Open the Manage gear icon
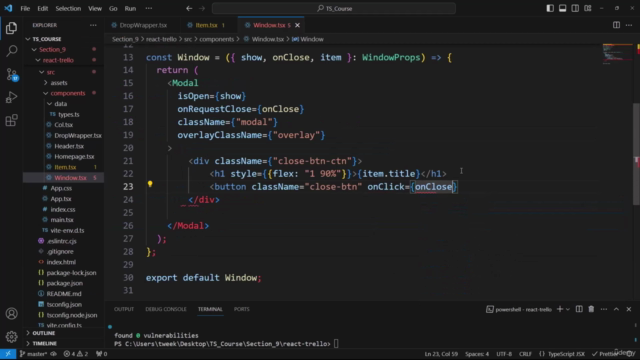This screenshot has height=360, width=640. click(x=11, y=336)
